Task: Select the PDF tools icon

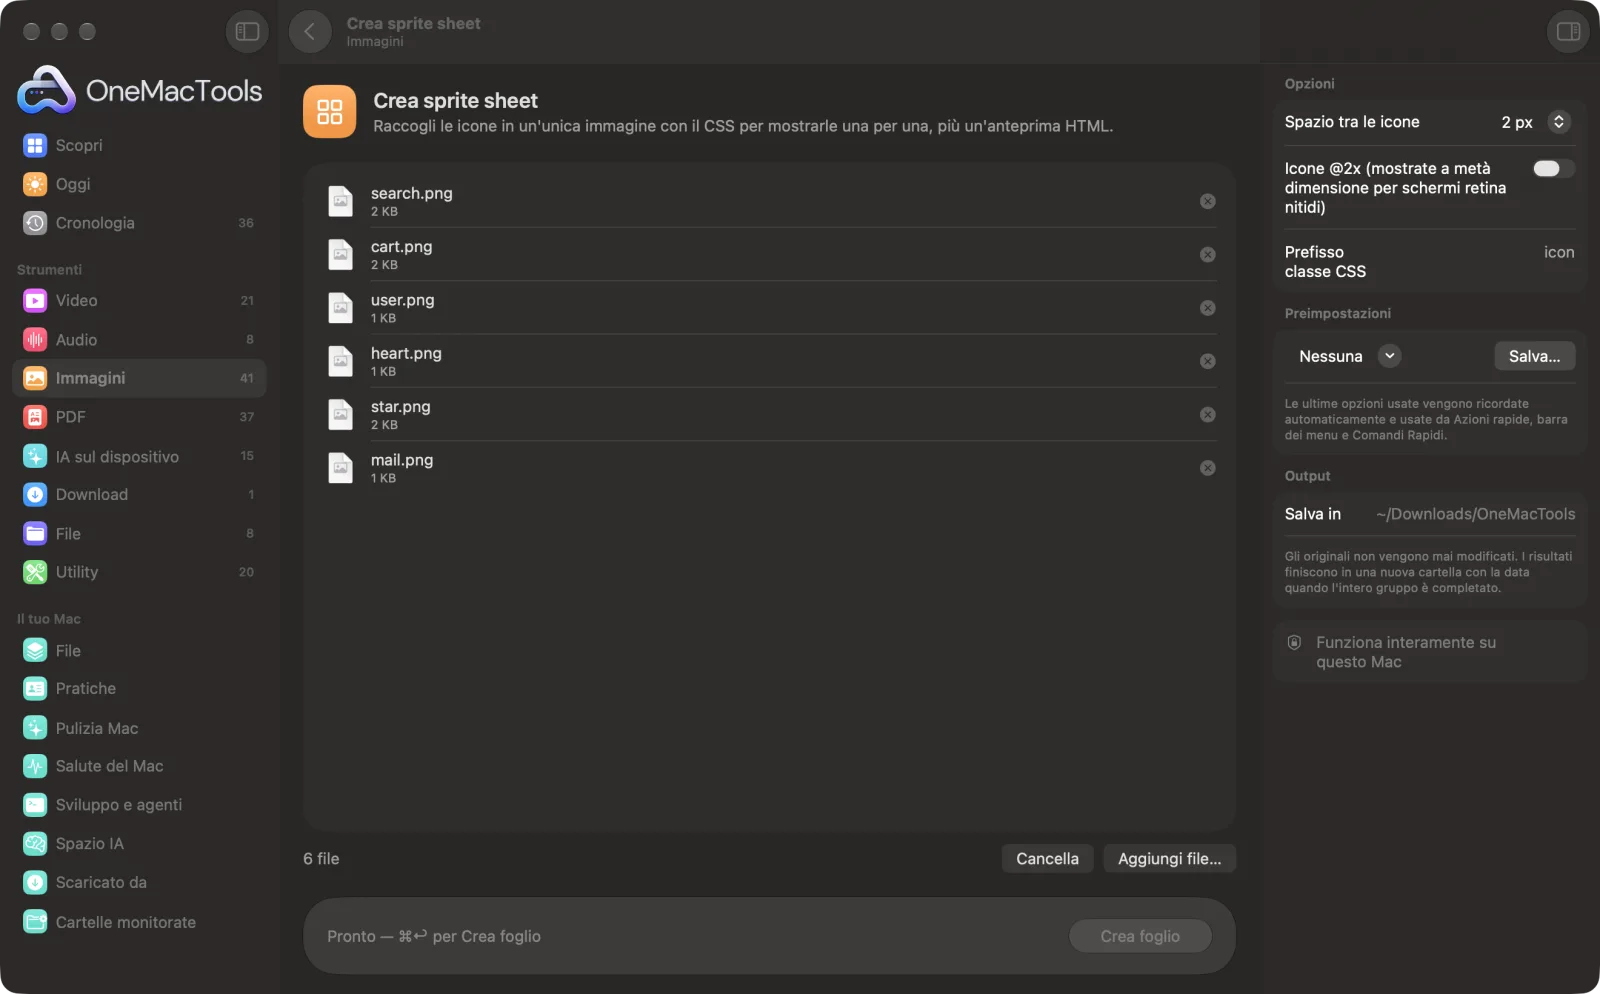Action: click(x=35, y=417)
